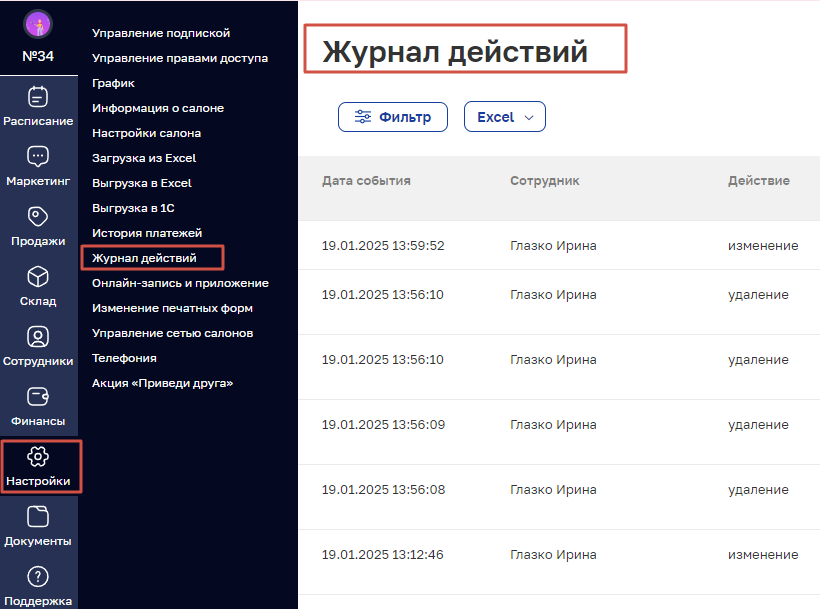The width and height of the screenshot is (820, 609).
Task: Open Управление сетью салонов
Action: coord(173,334)
